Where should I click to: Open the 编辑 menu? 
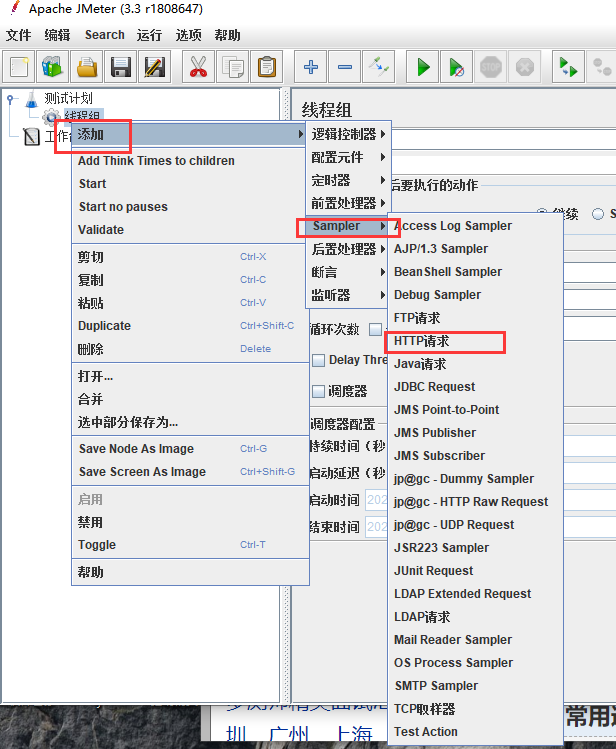[57, 35]
